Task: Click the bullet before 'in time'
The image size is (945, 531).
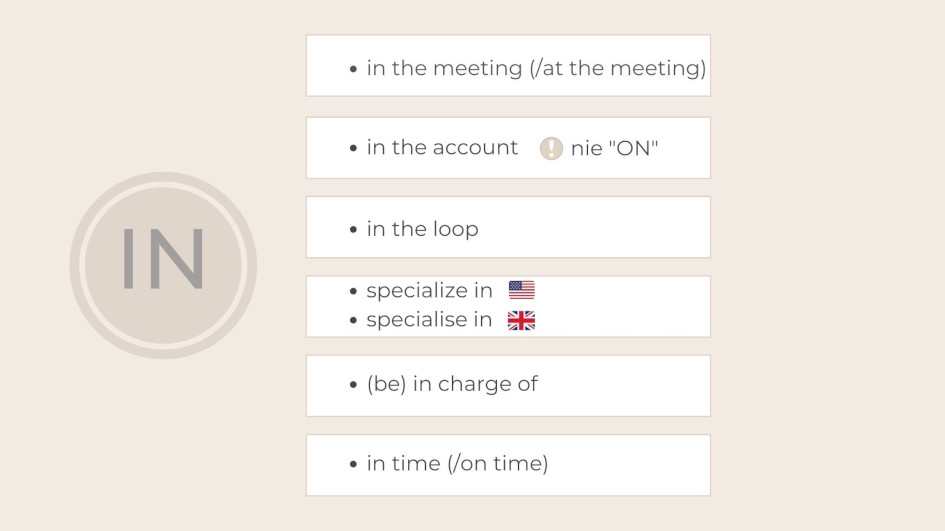Action: pos(354,464)
